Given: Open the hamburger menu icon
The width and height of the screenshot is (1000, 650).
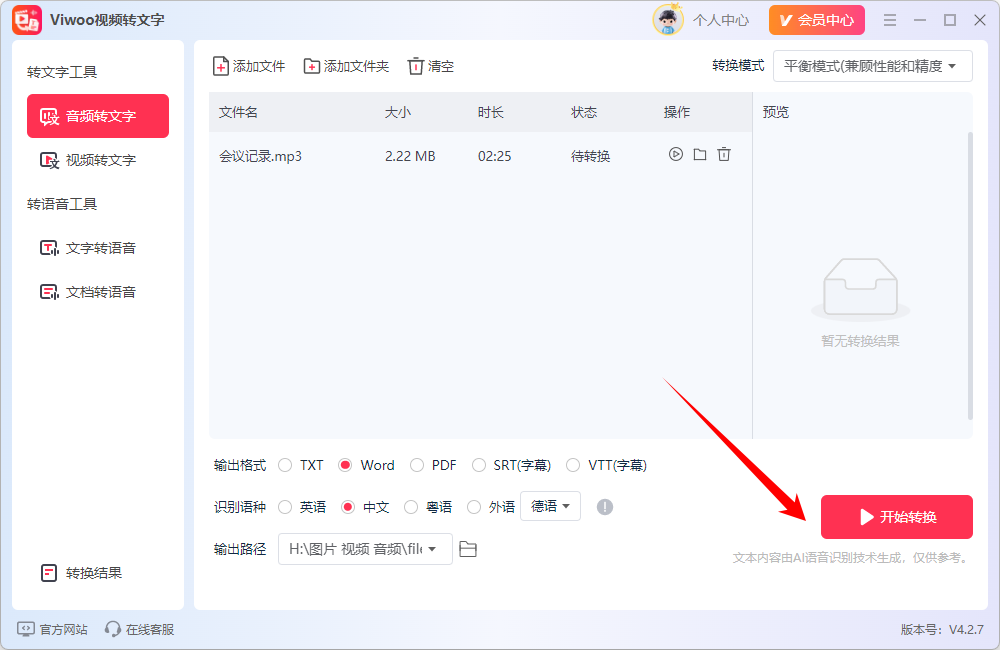Looking at the screenshot, I should pyautogui.click(x=890, y=20).
